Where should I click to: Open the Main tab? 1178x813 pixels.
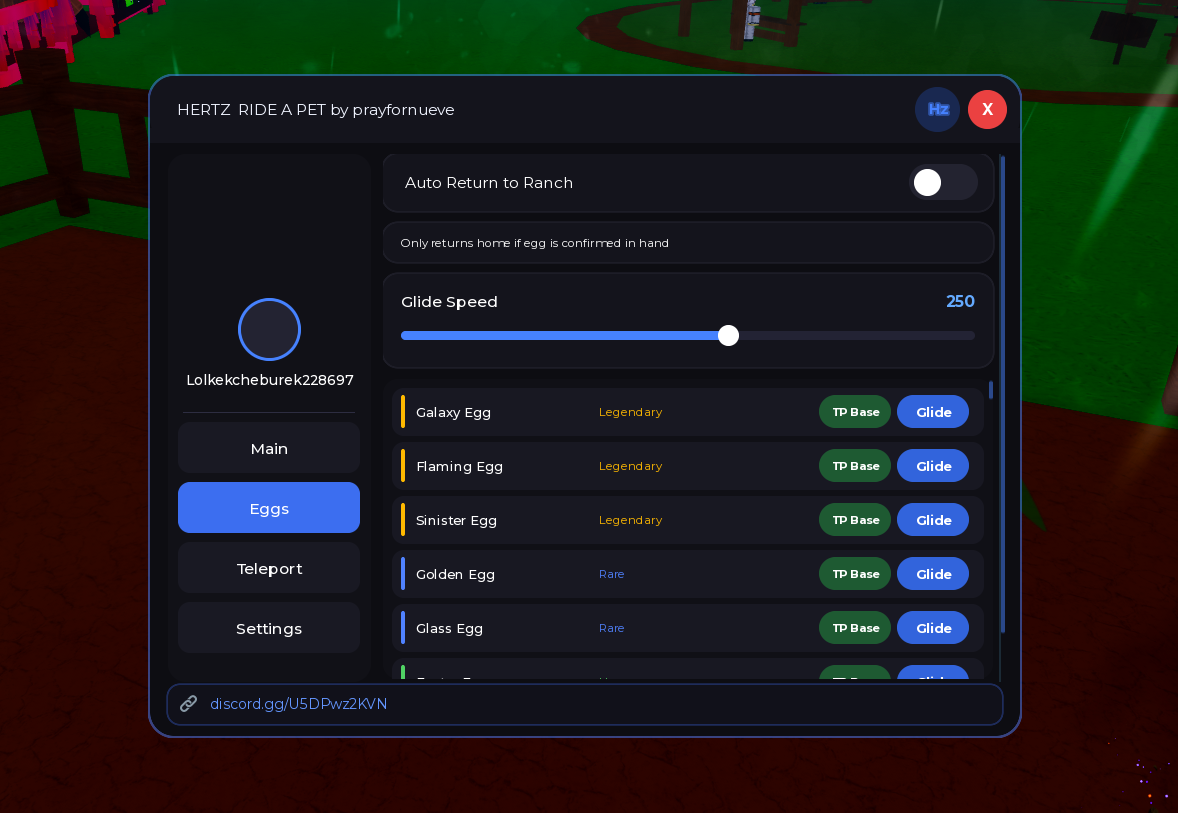[x=269, y=448]
